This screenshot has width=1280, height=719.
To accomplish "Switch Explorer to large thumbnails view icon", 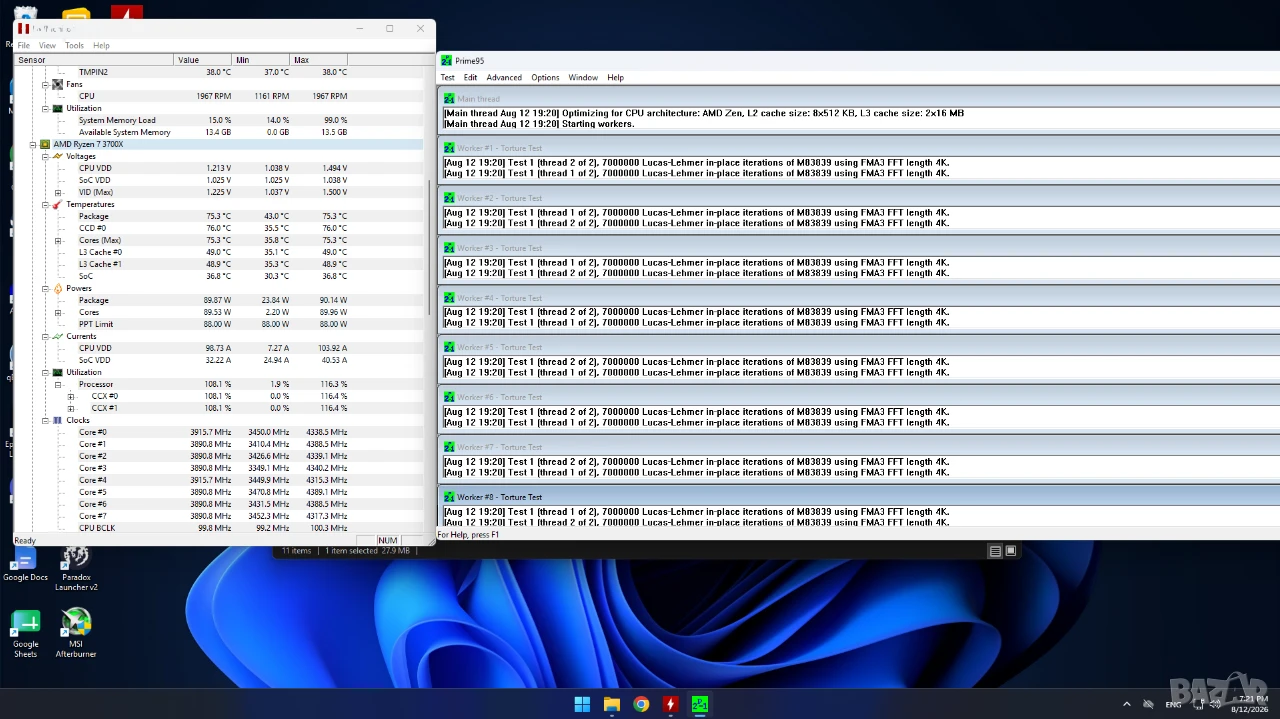I will (1011, 551).
